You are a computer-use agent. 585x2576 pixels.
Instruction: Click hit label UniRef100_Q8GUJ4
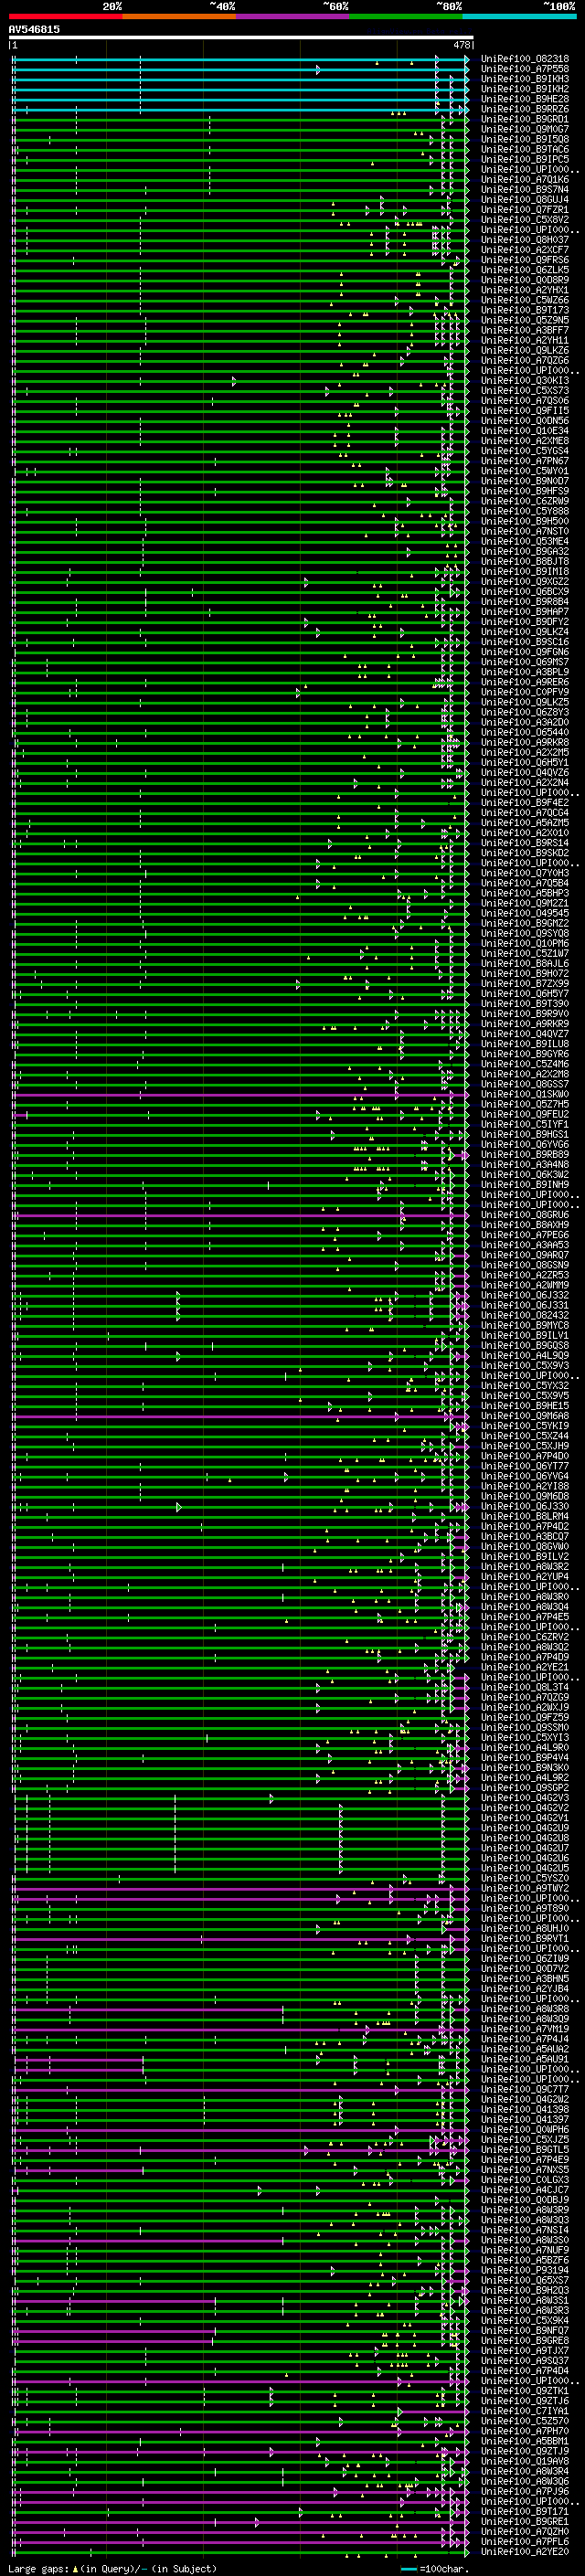click(525, 199)
